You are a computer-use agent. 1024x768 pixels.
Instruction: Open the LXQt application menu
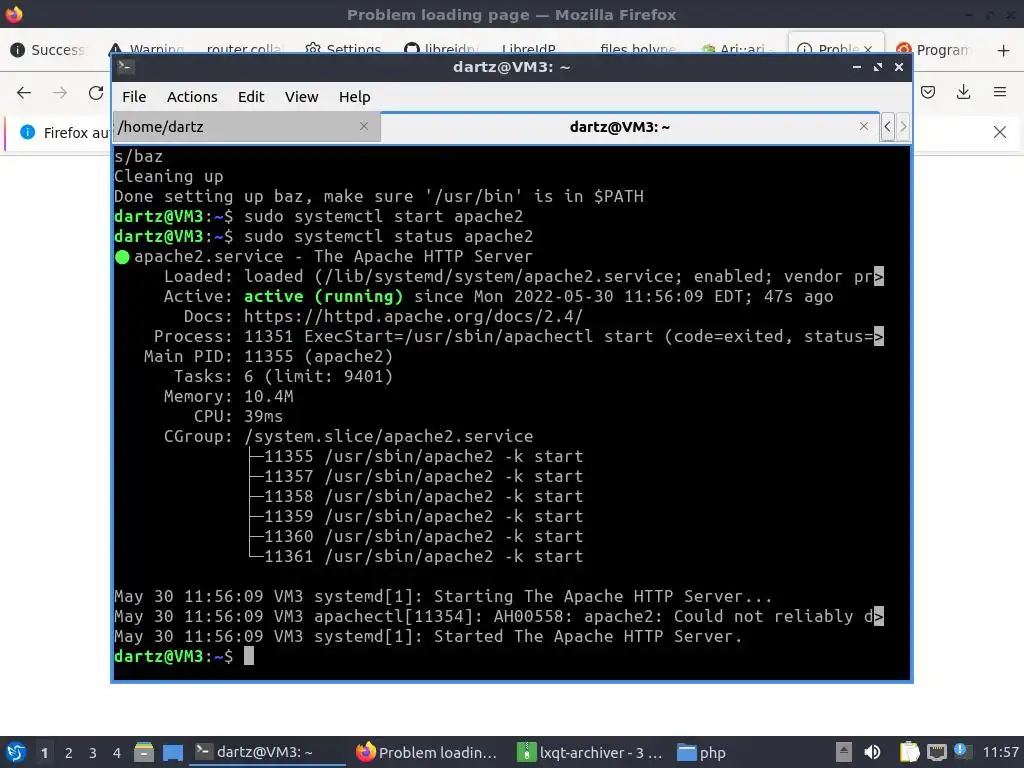tap(16, 752)
